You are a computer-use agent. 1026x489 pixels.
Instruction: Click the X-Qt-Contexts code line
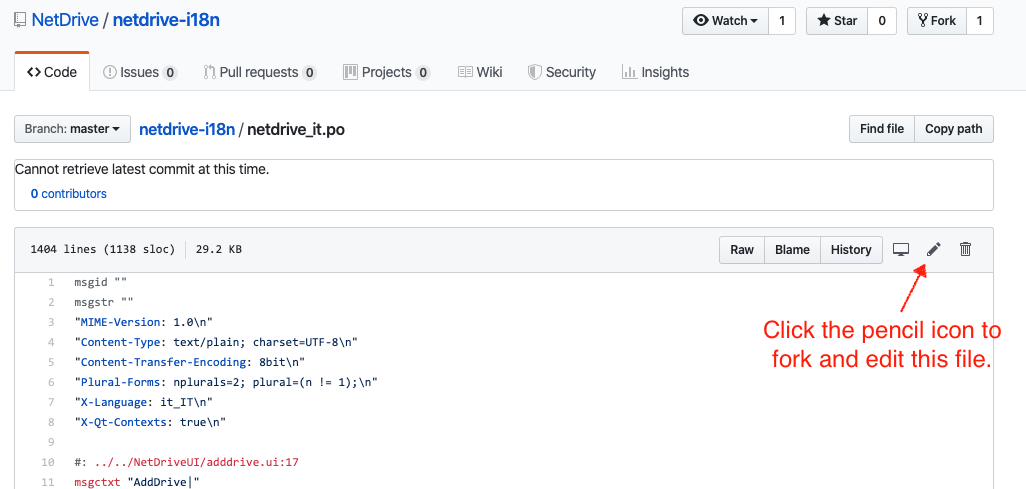point(150,422)
